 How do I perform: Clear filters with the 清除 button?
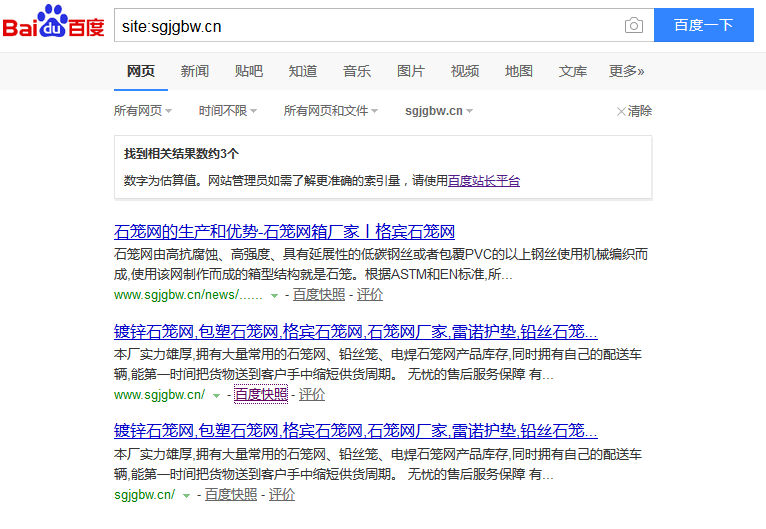634,111
